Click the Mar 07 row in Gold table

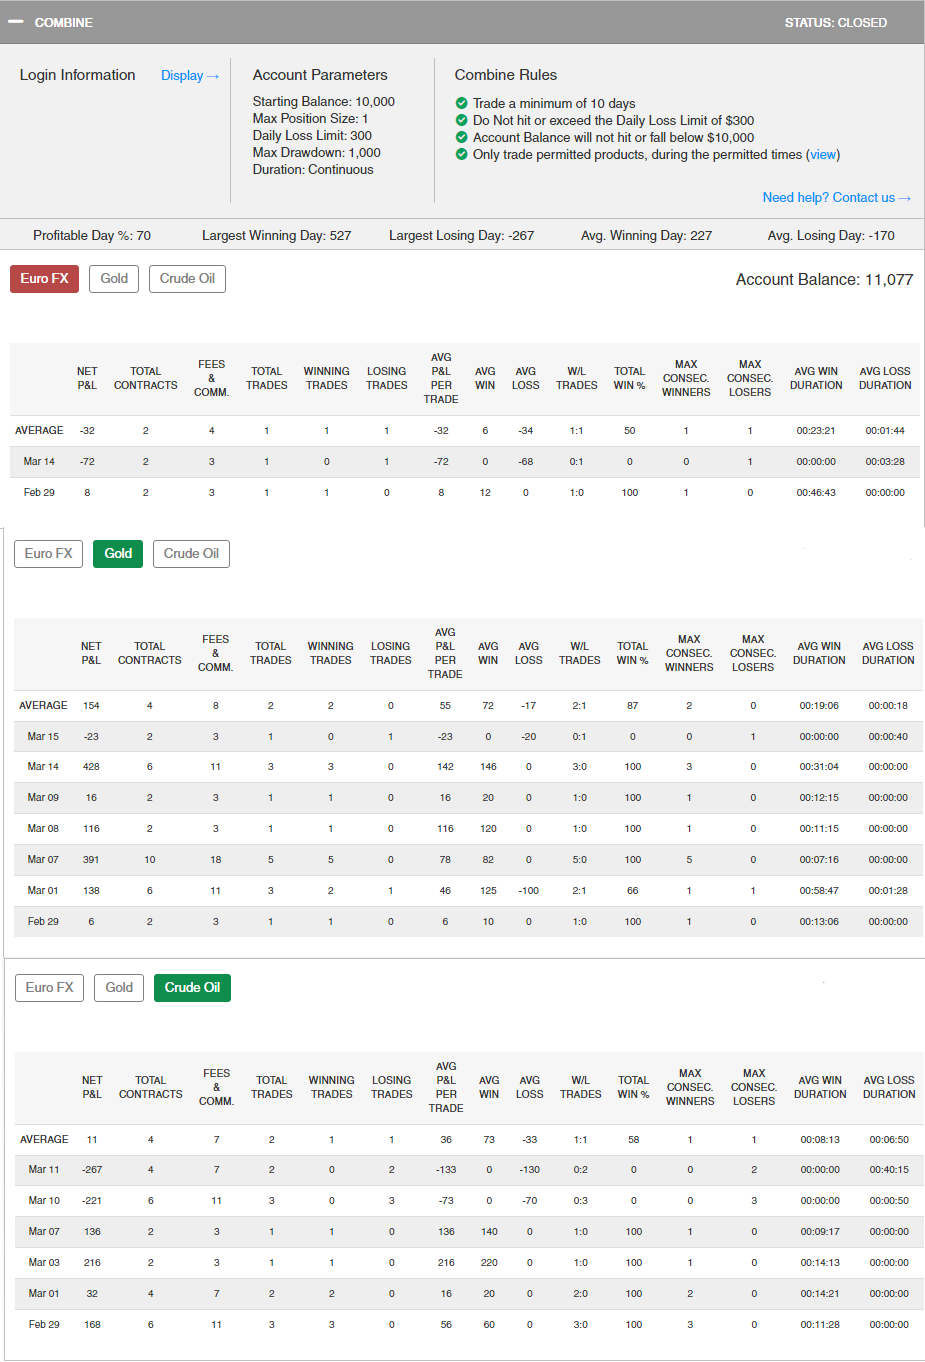[x=43, y=860]
